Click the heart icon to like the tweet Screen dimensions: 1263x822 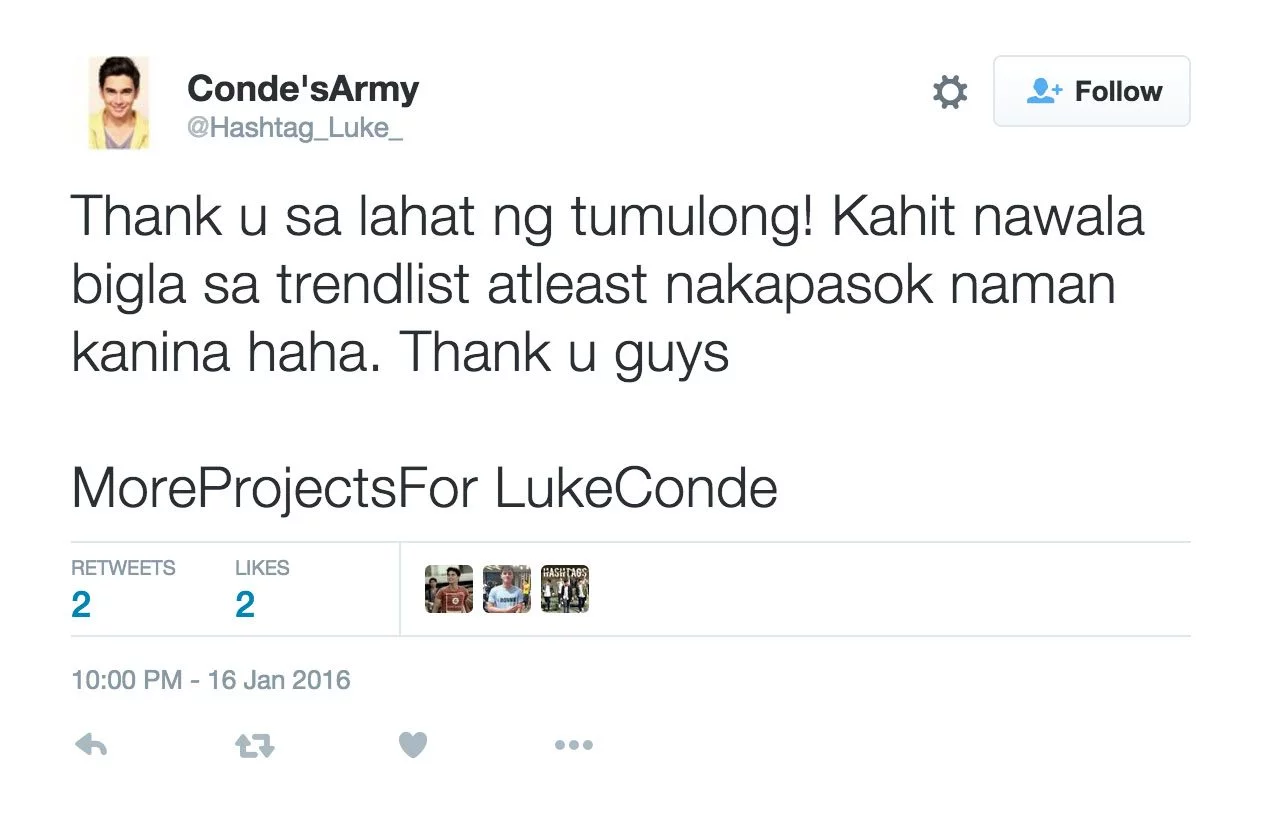(413, 744)
